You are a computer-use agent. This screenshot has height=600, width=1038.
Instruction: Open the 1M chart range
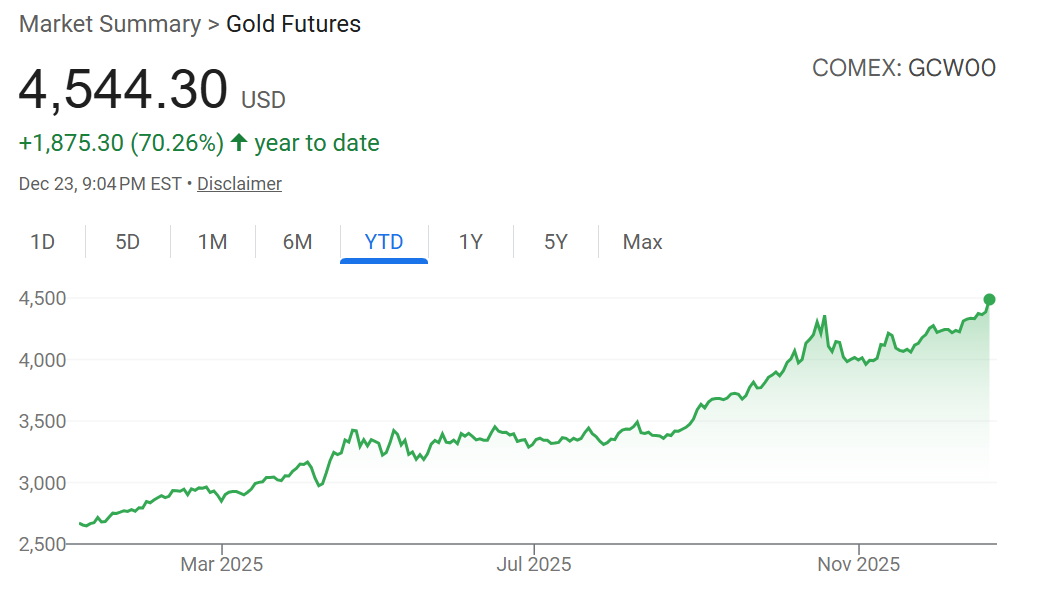(212, 242)
